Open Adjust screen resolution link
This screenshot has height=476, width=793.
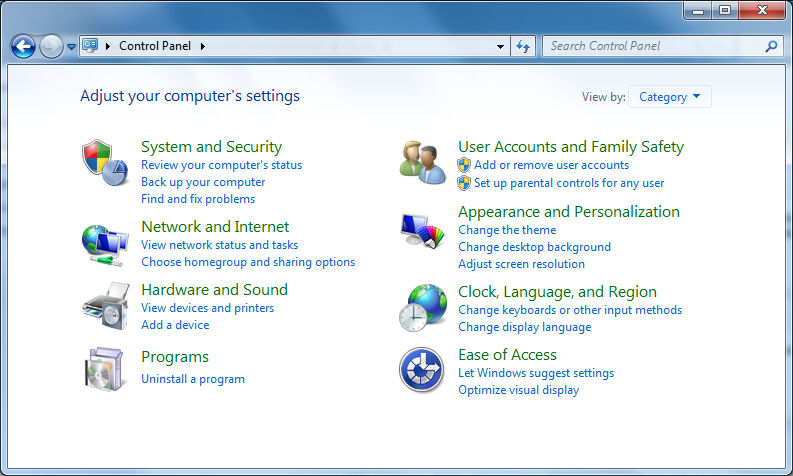521,264
